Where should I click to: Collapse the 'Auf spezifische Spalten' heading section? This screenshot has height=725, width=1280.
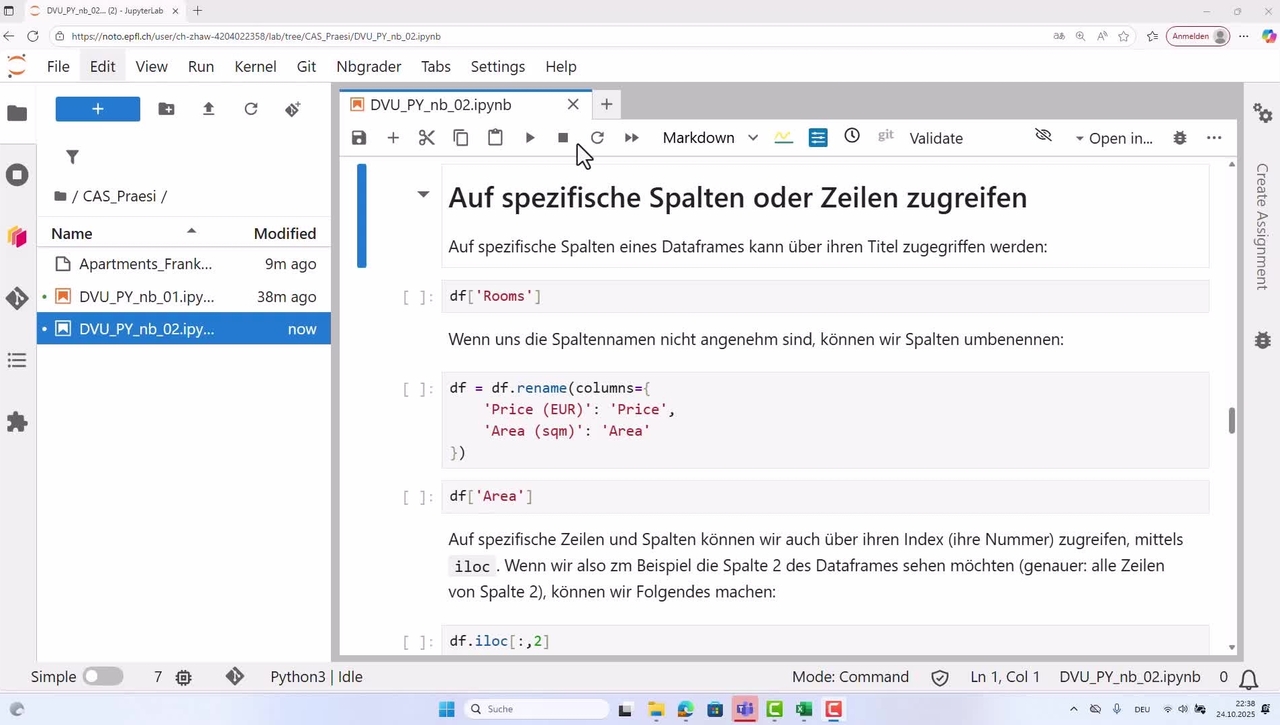(x=423, y=195)
